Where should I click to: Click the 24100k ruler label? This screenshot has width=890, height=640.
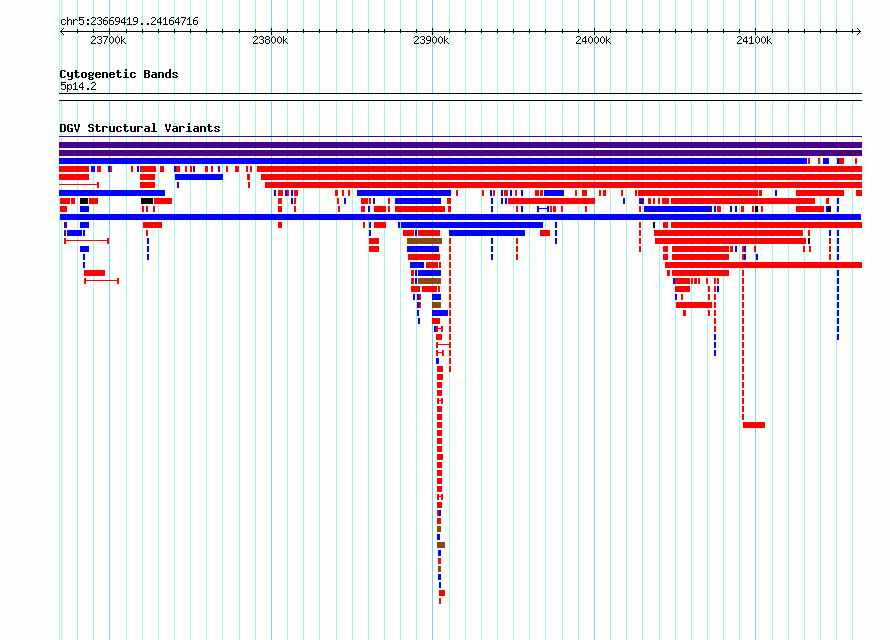point(754,40)
